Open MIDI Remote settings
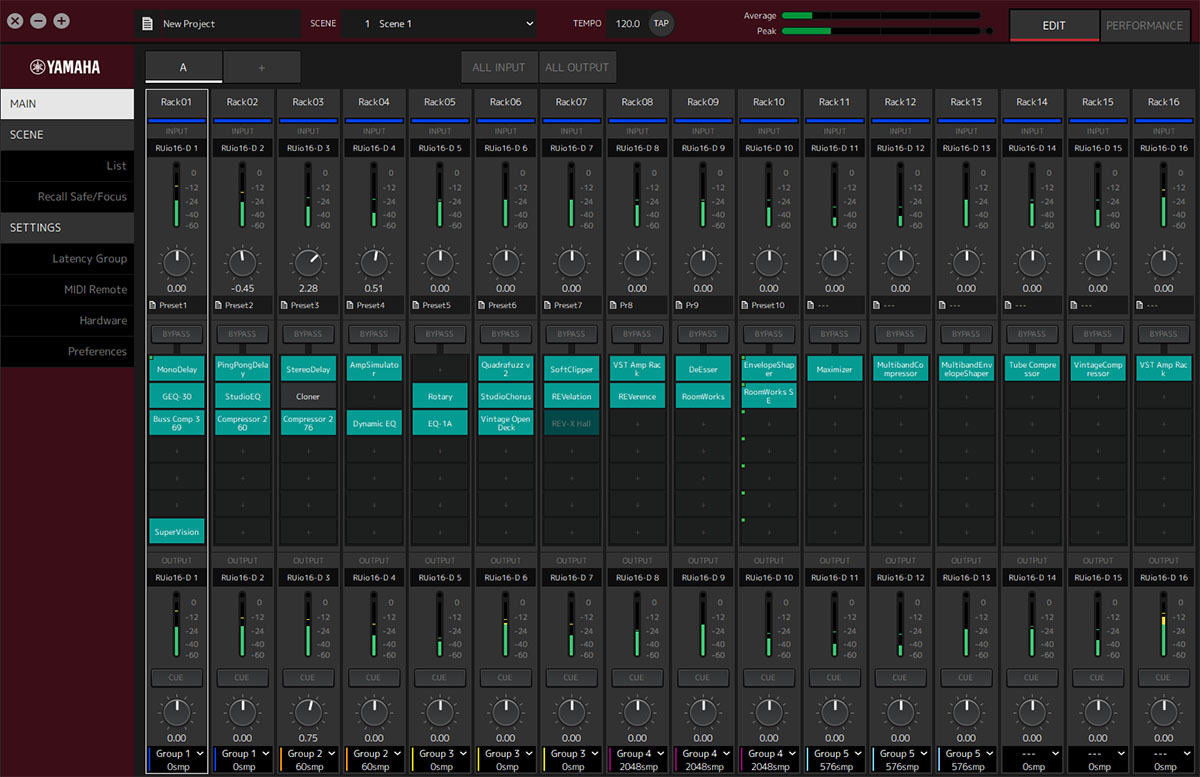 point(67,290)
